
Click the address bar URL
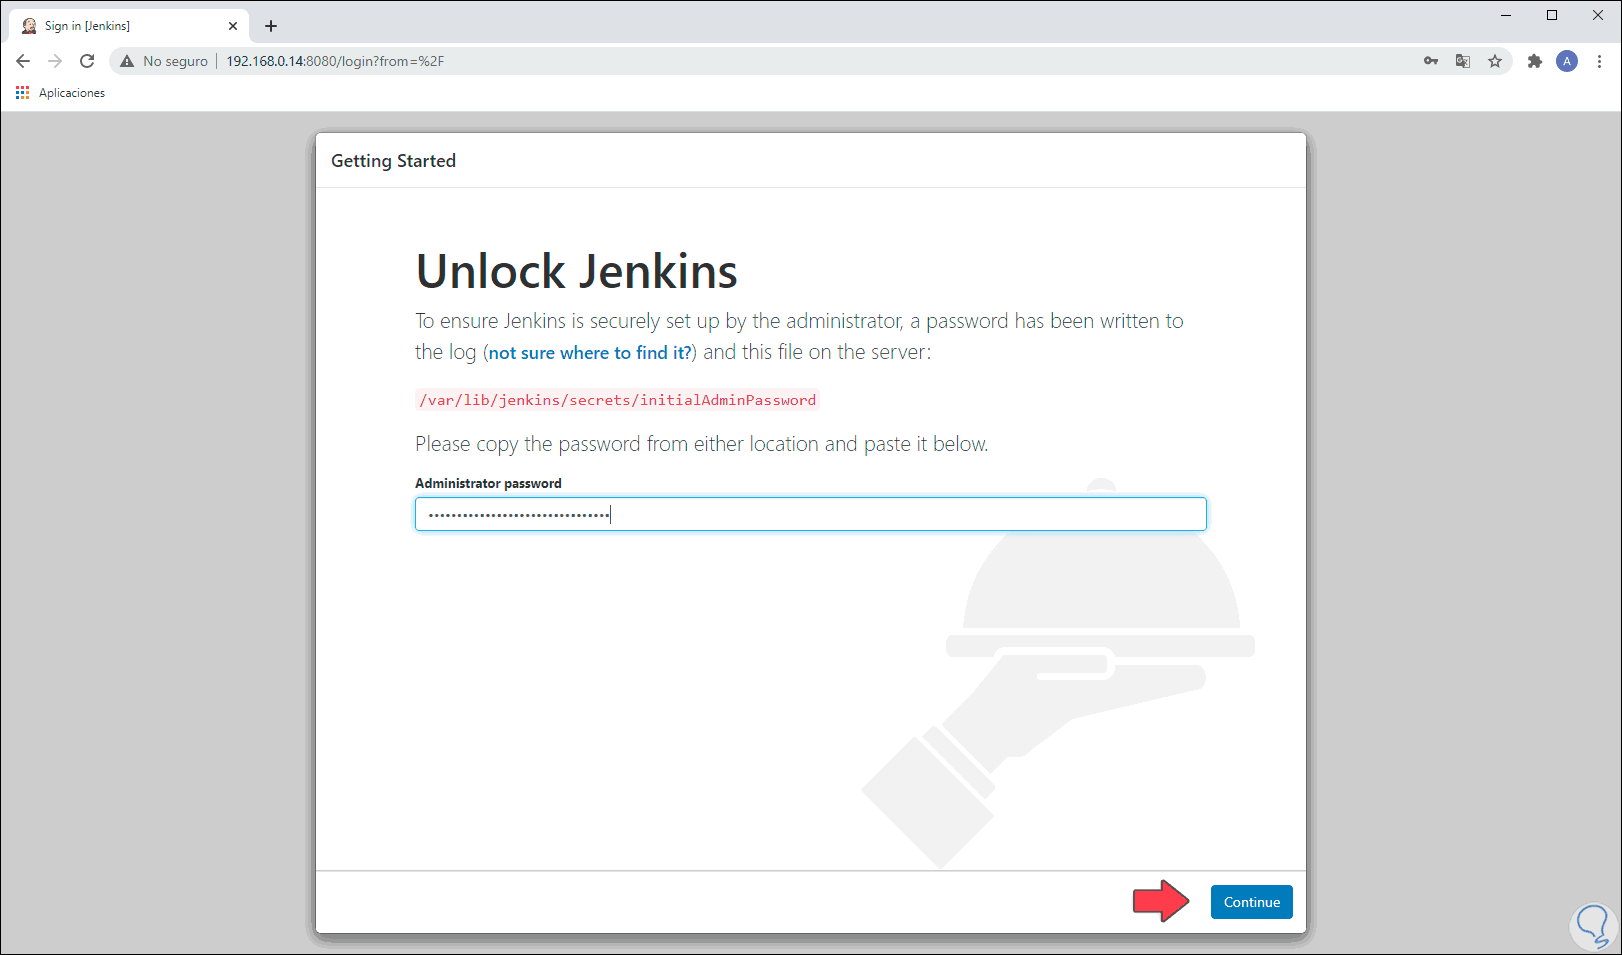point(335,61)
